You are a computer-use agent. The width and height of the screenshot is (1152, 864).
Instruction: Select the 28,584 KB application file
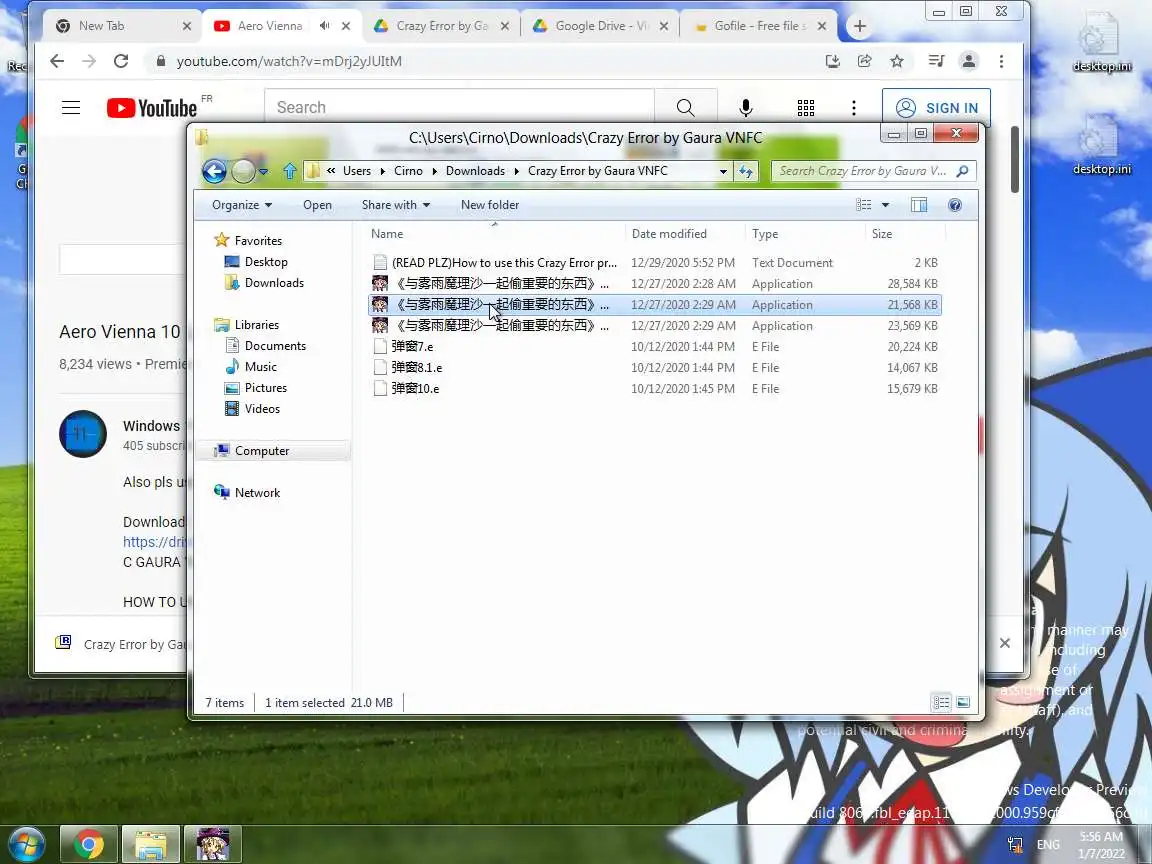click(655, 284)
